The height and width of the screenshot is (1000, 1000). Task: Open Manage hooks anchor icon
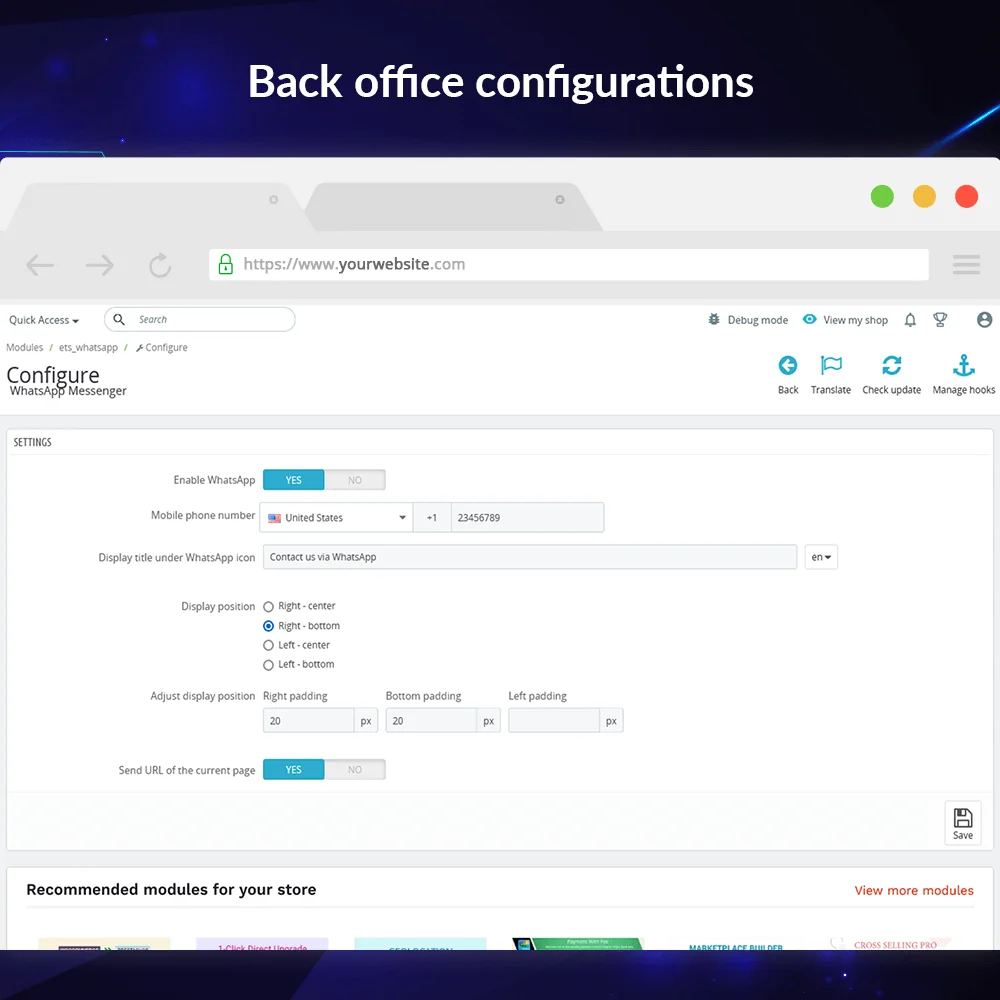pos(963,366)
